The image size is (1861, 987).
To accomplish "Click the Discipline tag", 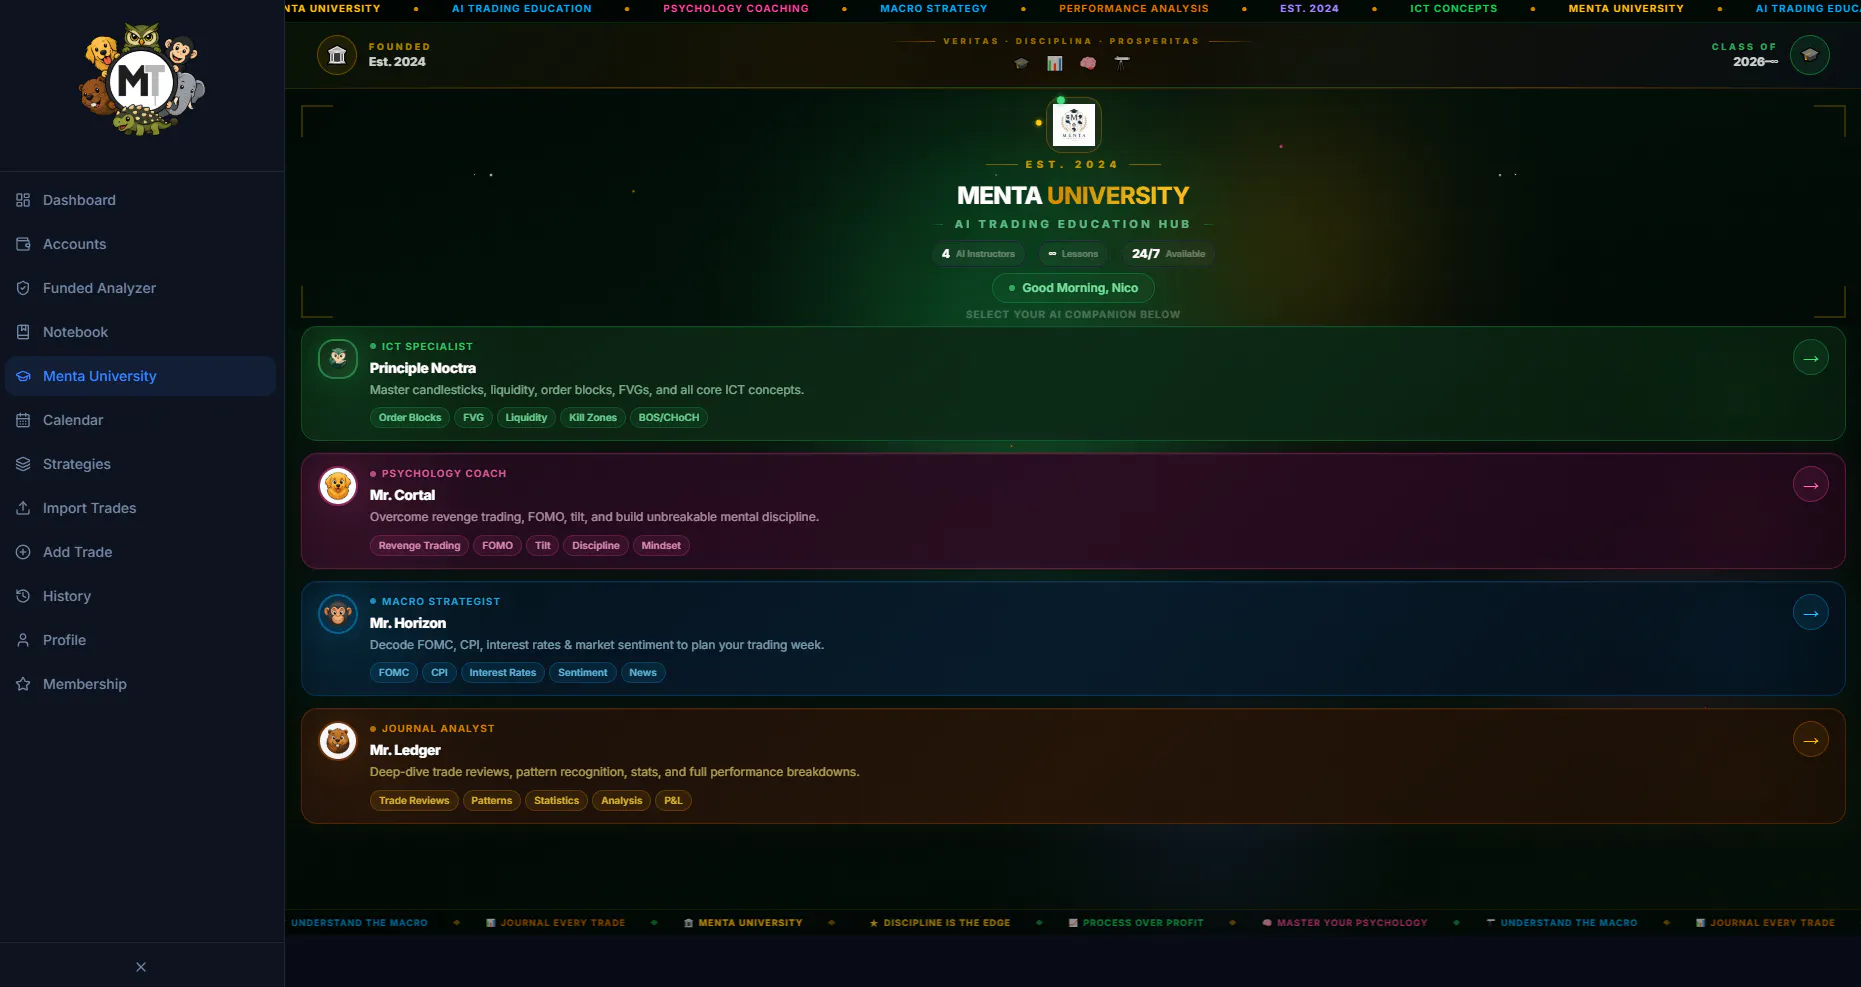I will (x=596, y=546).
